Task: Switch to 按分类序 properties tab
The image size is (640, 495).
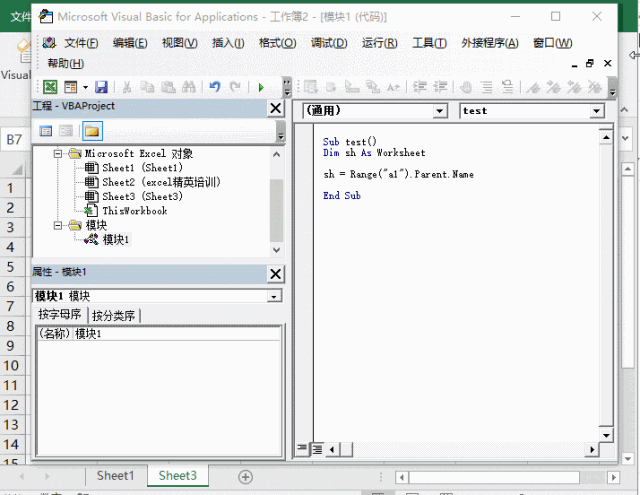Action: 113,315
